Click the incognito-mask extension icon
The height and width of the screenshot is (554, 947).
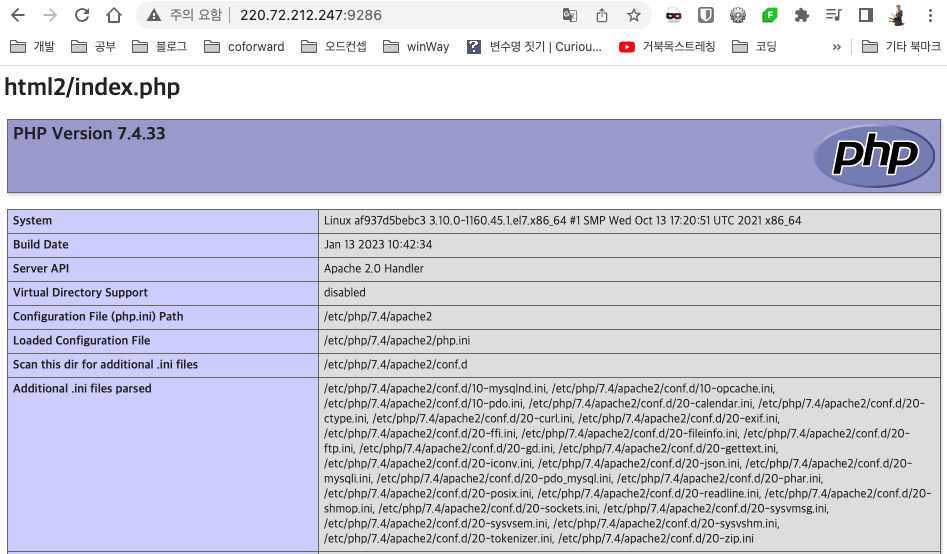673,15
